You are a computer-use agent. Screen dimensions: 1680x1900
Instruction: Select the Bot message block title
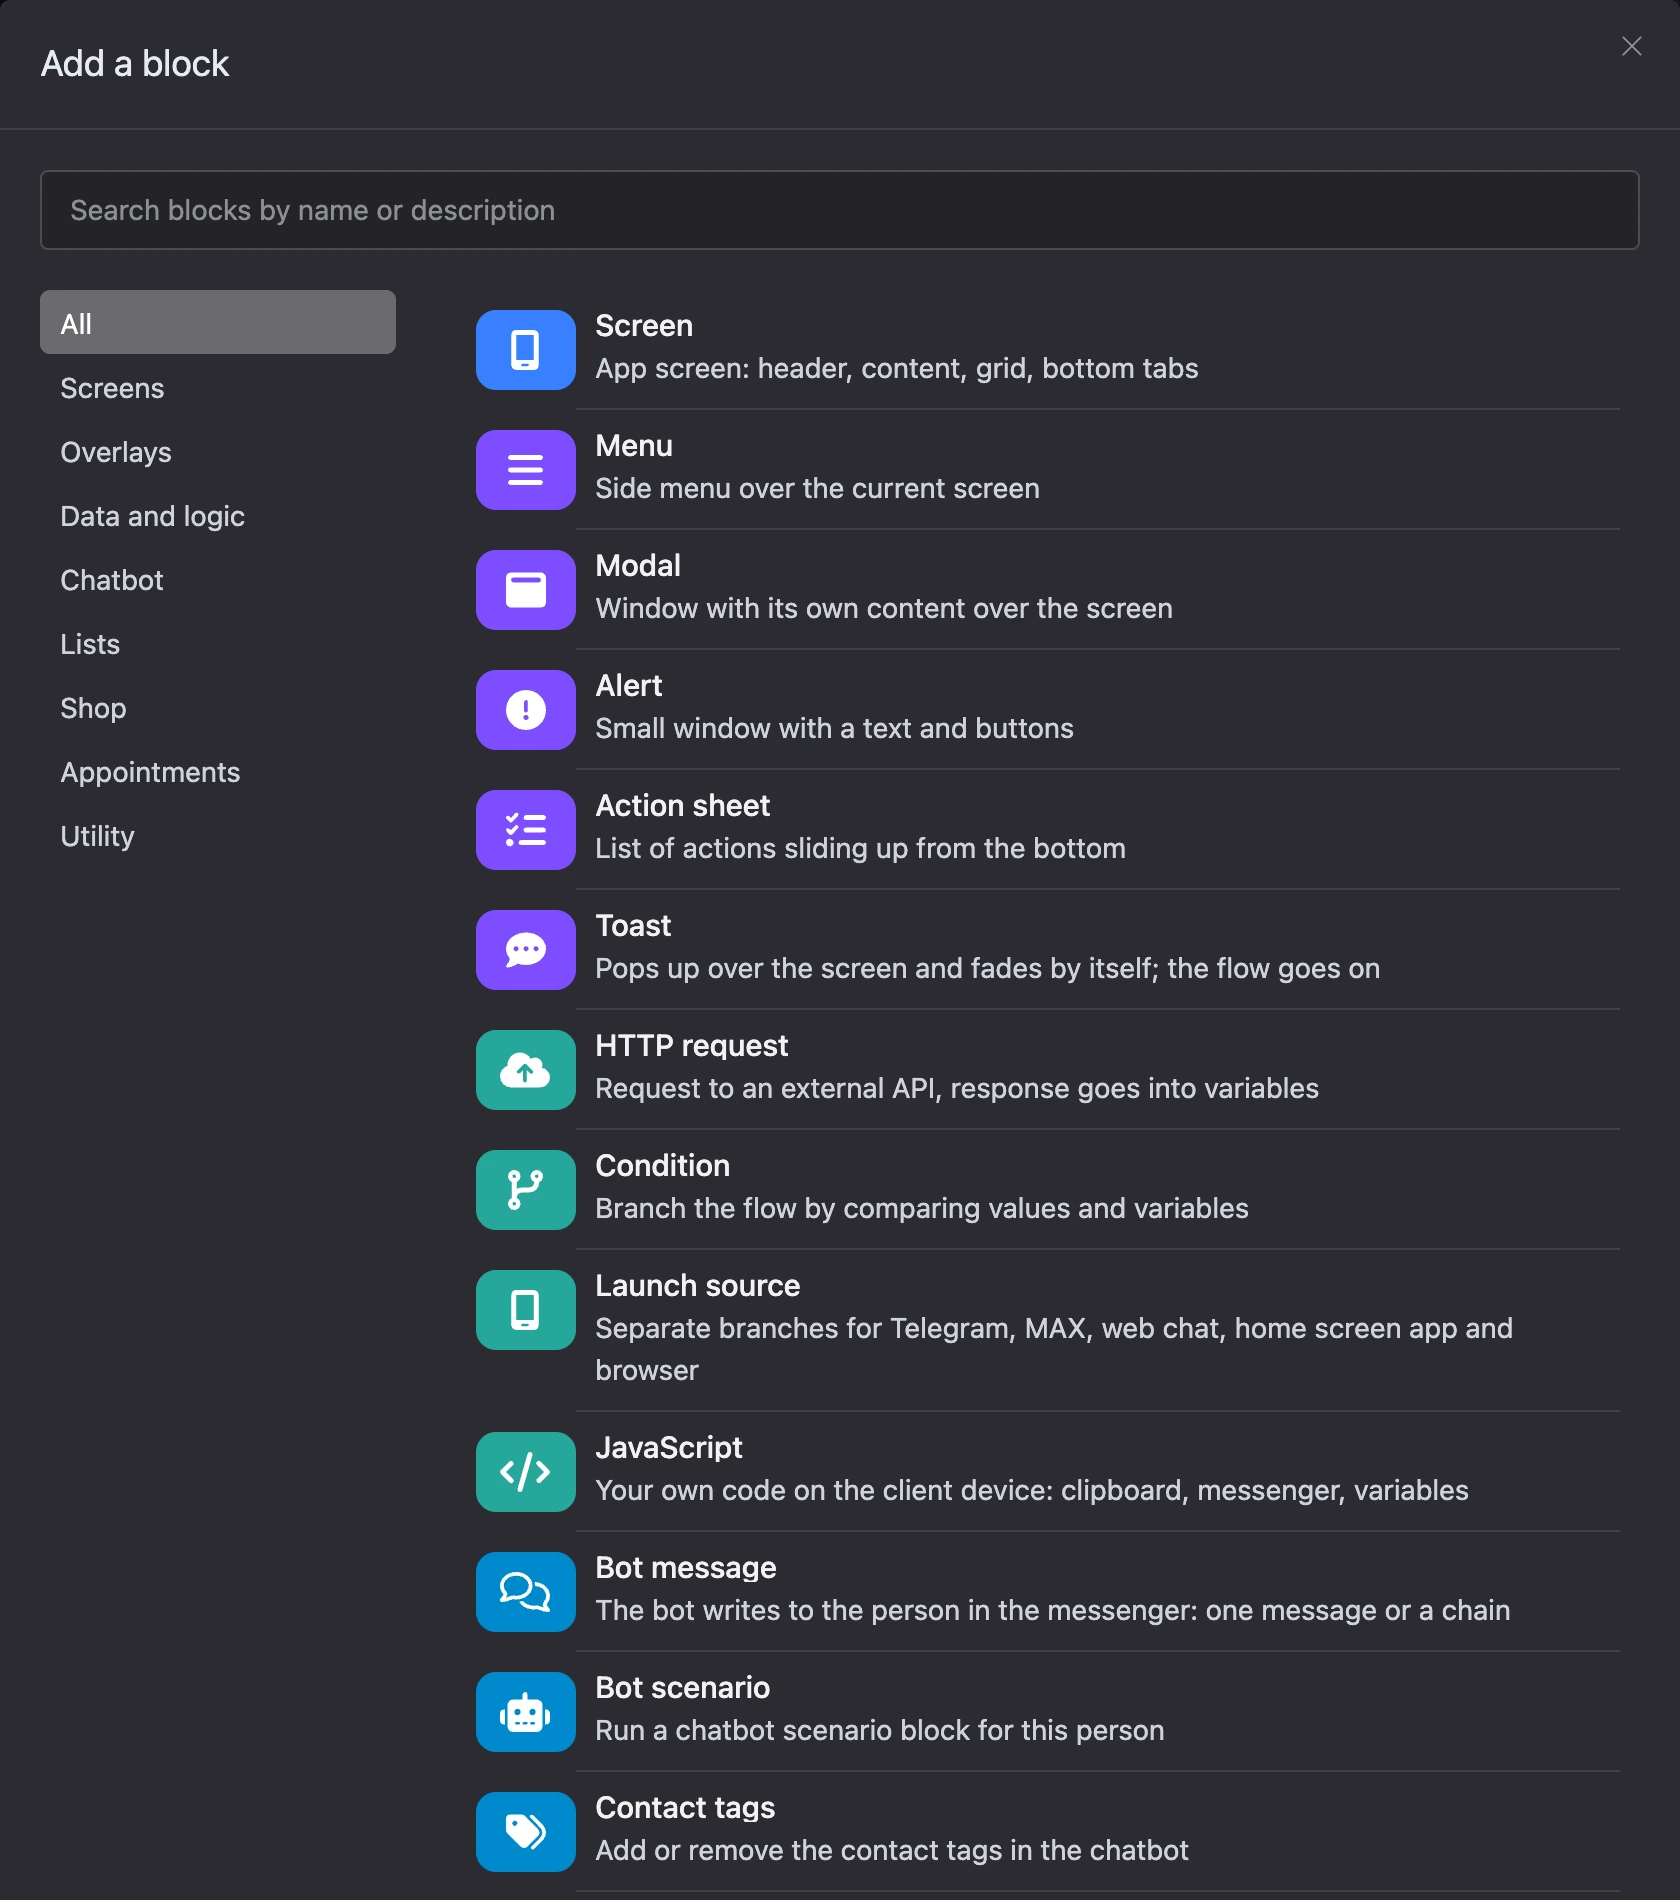686,1568
